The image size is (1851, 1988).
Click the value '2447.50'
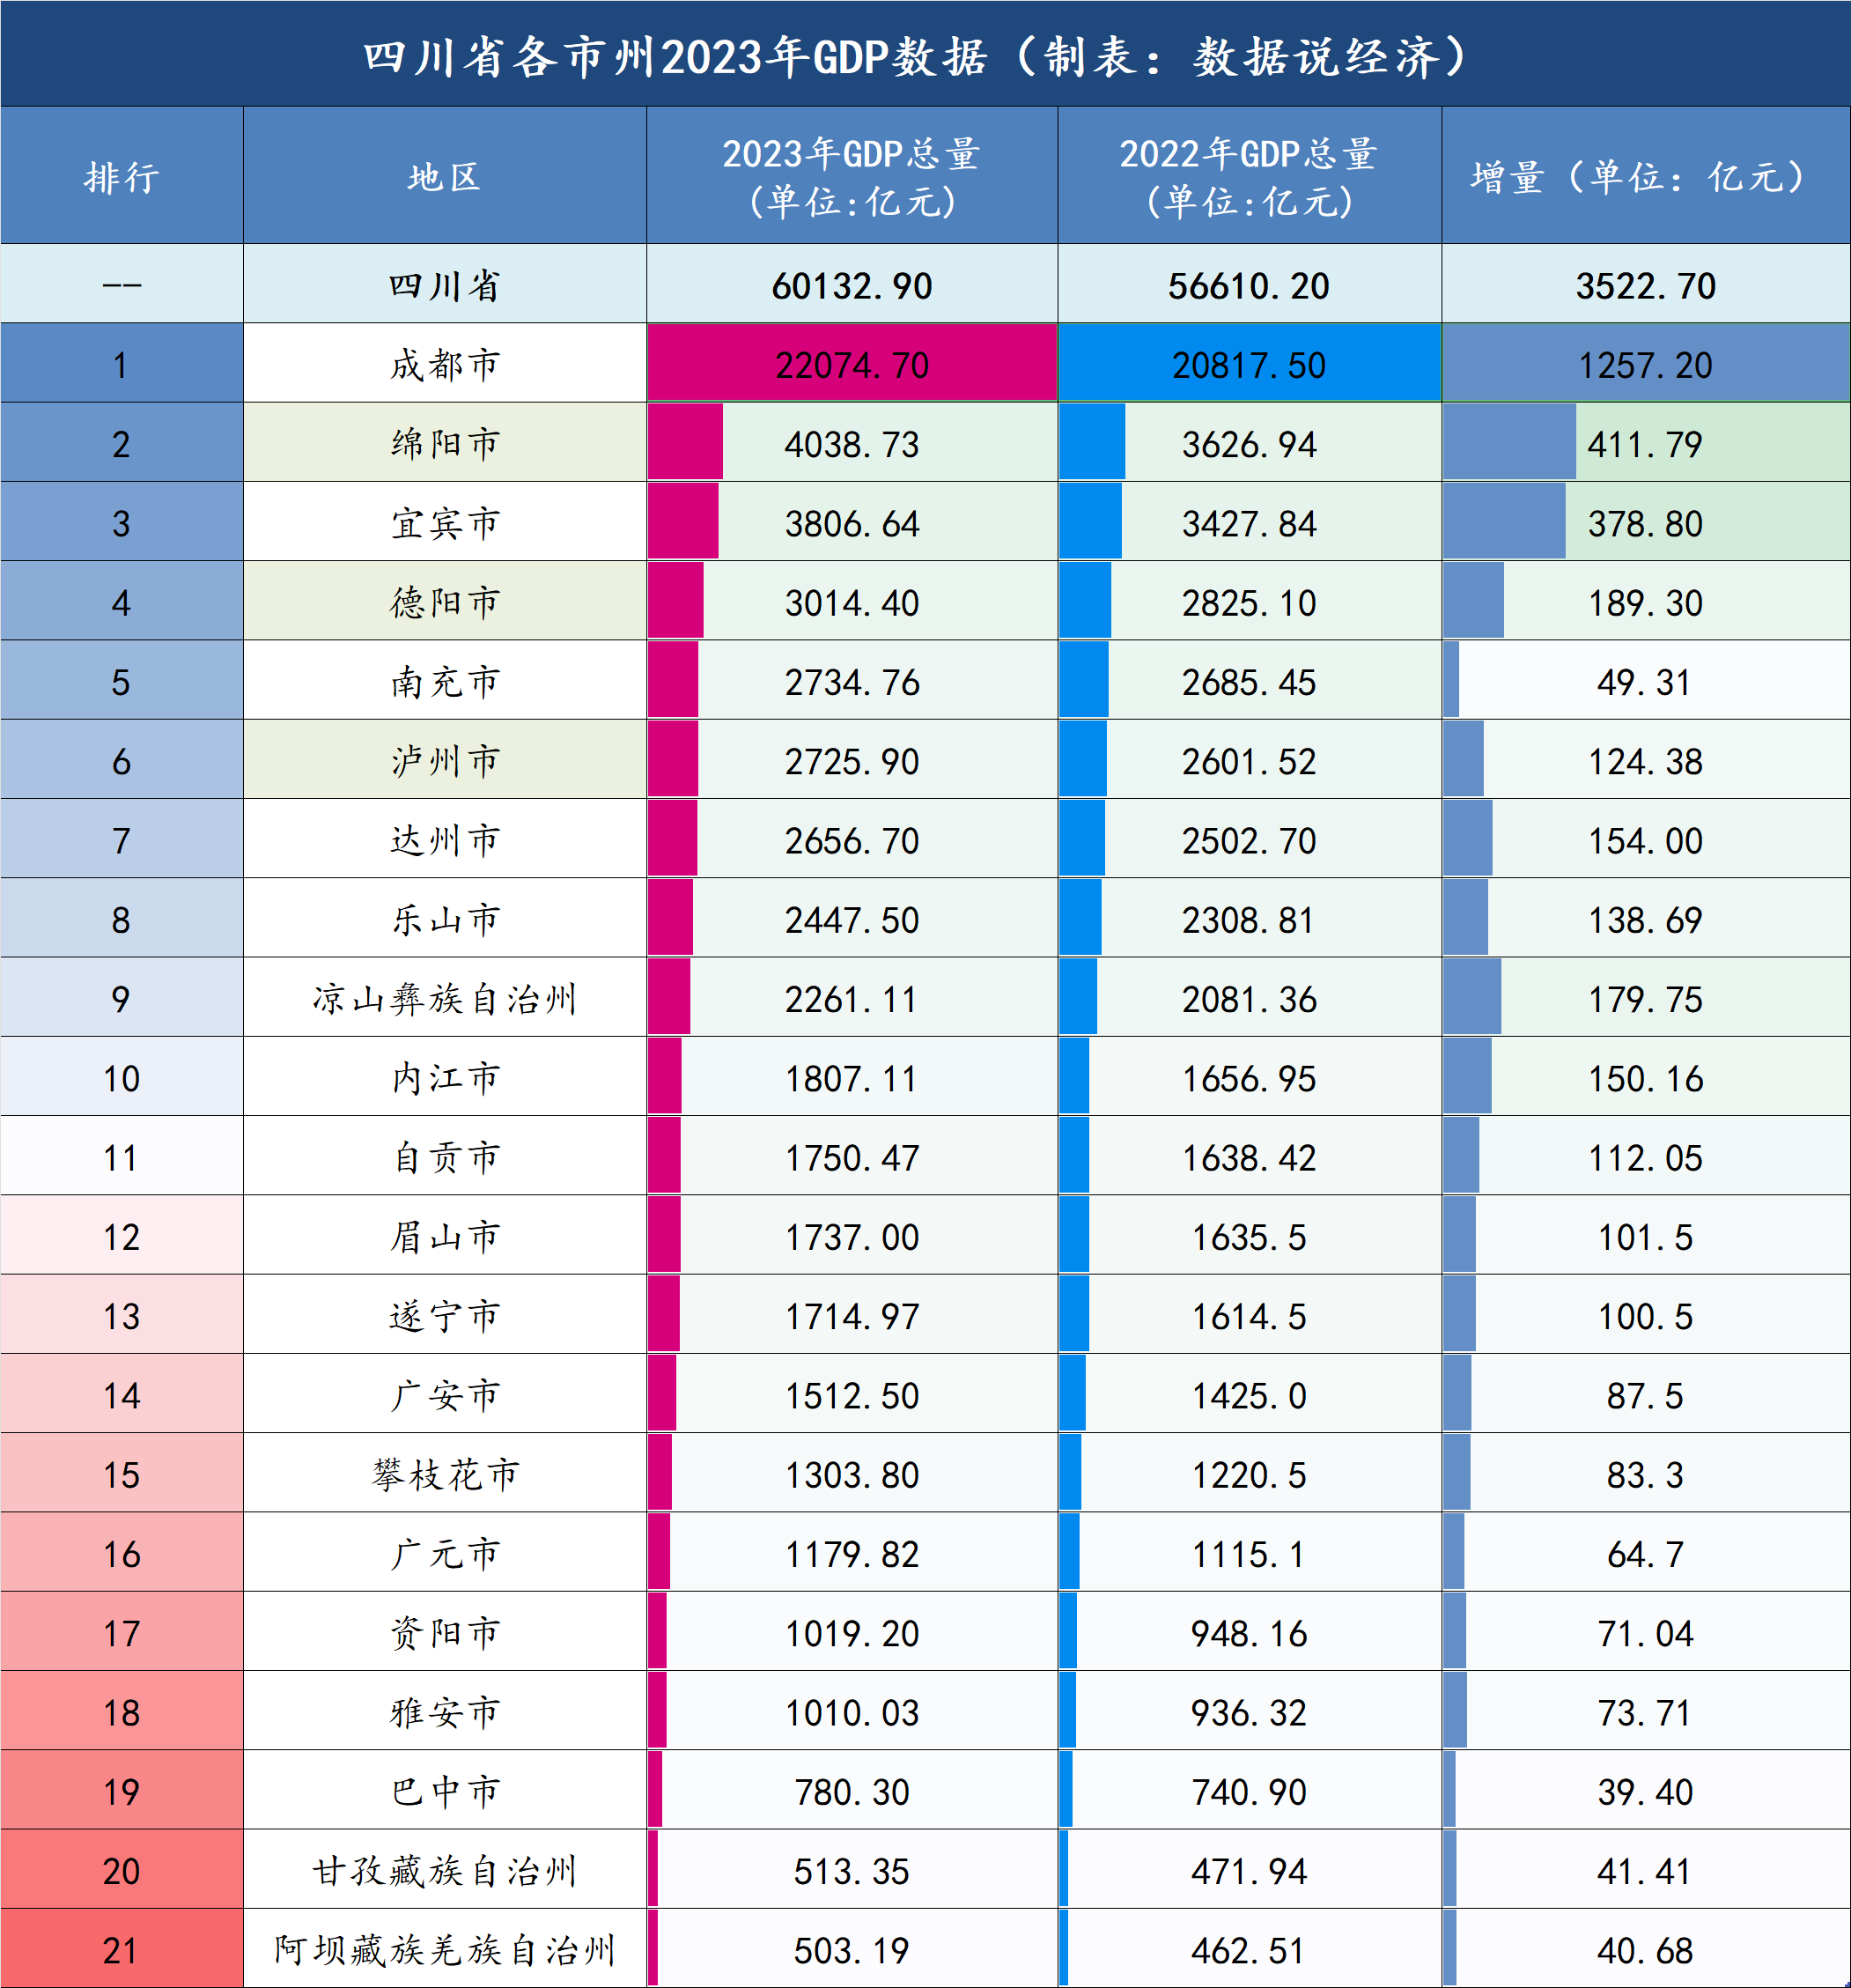(x=851, y=920)
